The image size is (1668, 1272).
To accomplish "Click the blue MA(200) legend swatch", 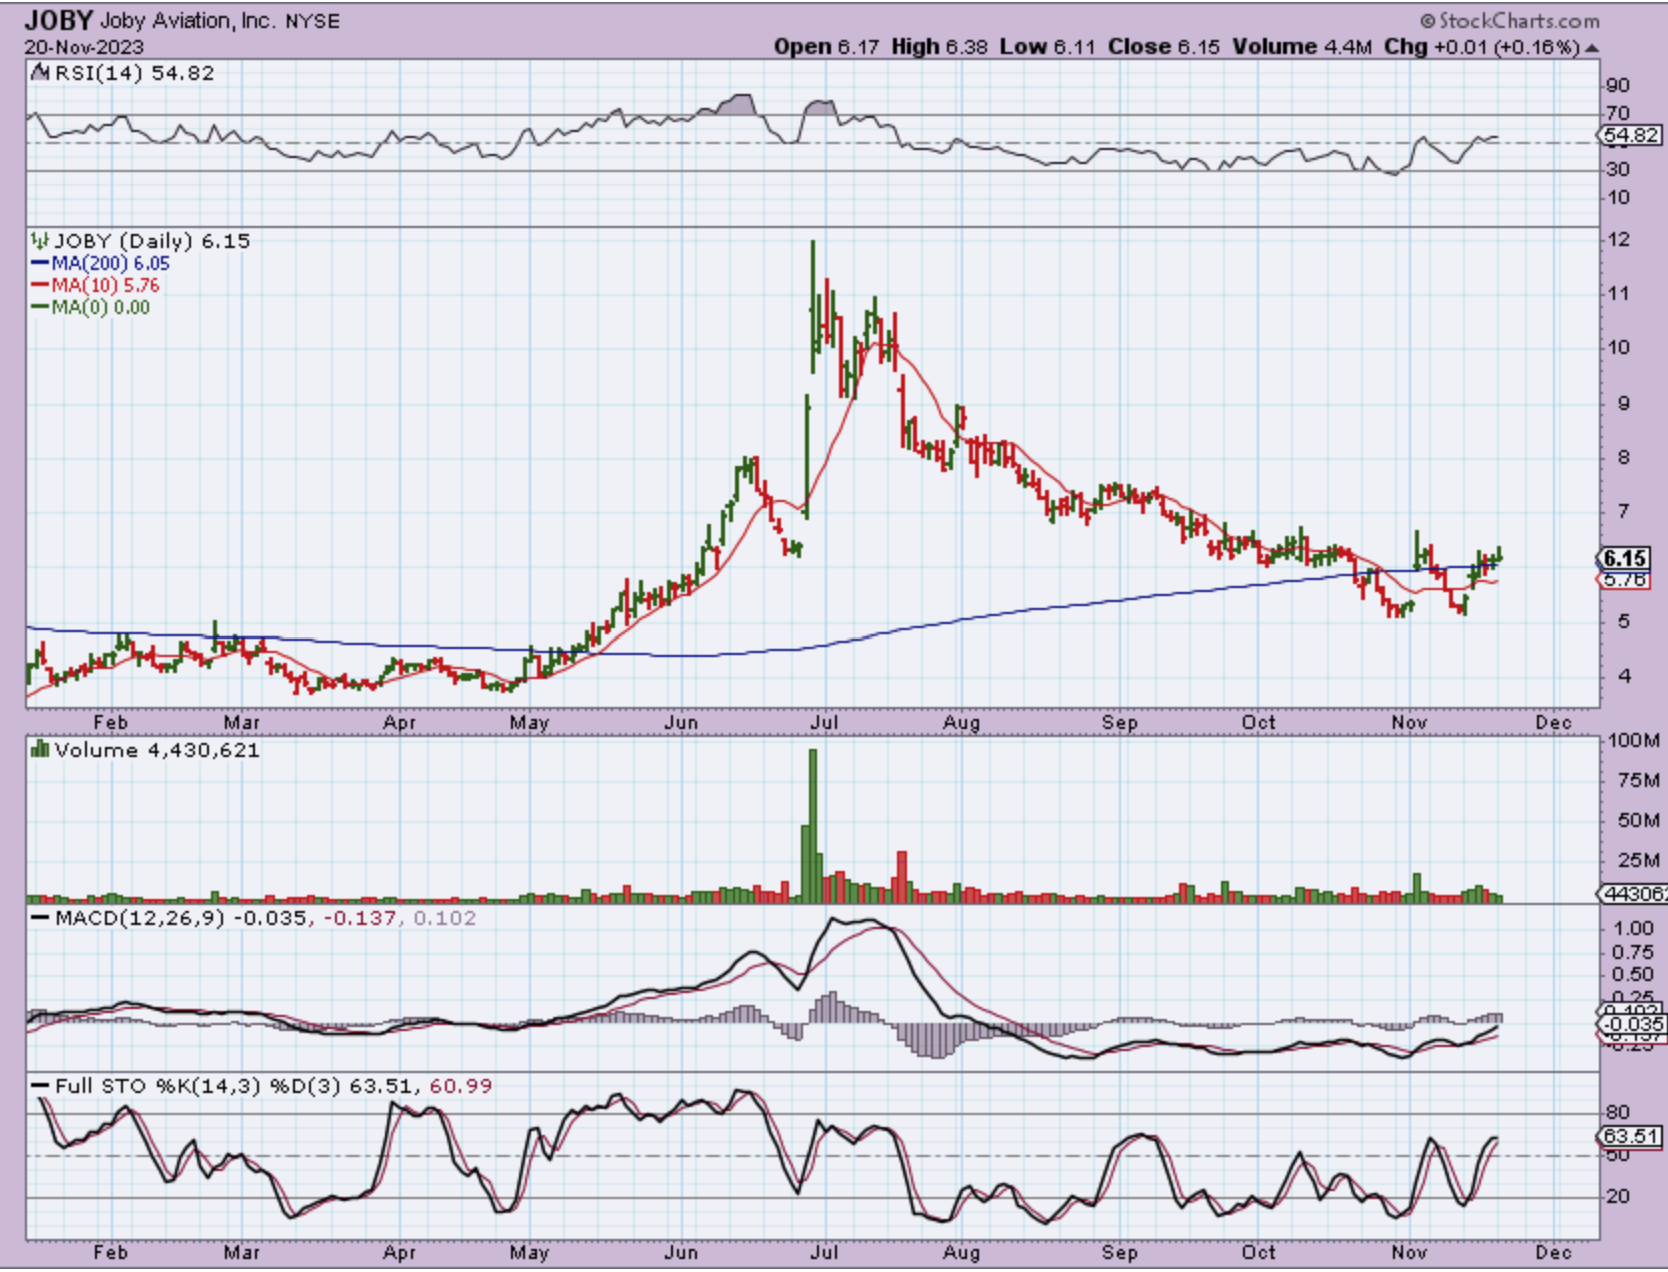I will 40,263.
